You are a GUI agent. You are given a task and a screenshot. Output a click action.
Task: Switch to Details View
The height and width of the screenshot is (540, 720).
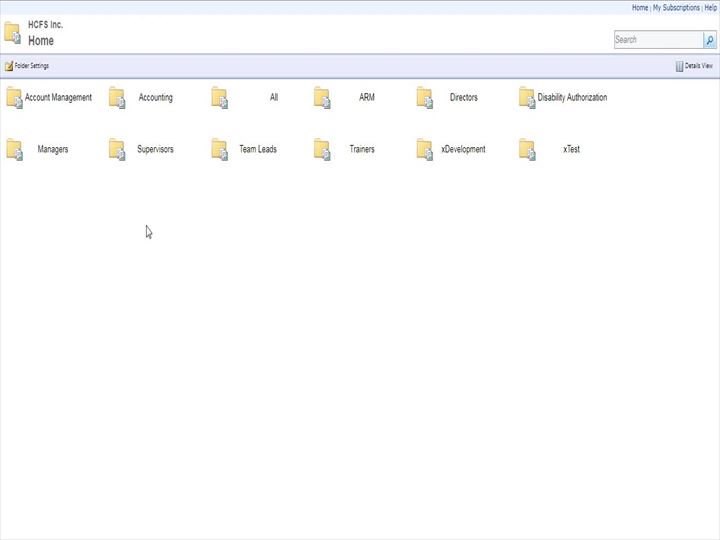point(699,66)
